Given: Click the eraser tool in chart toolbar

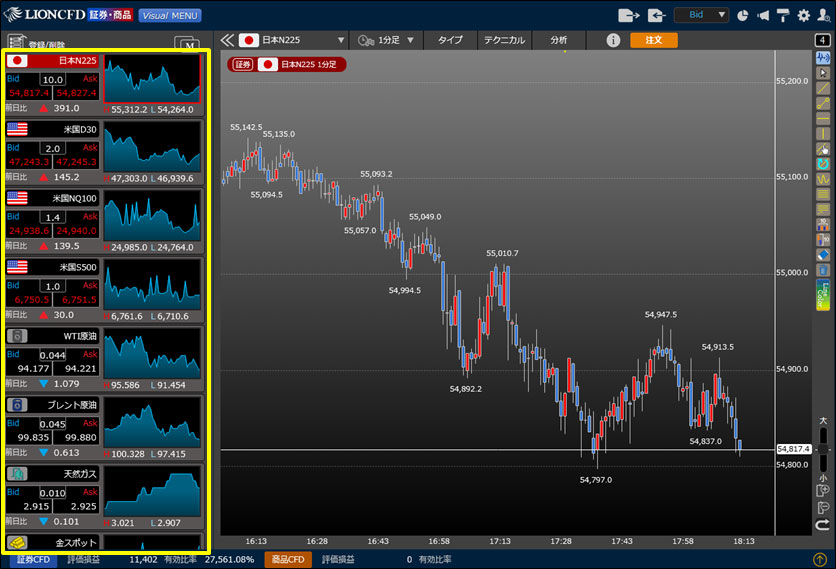Looking at the screenshot, I should (x=824, y=254).
